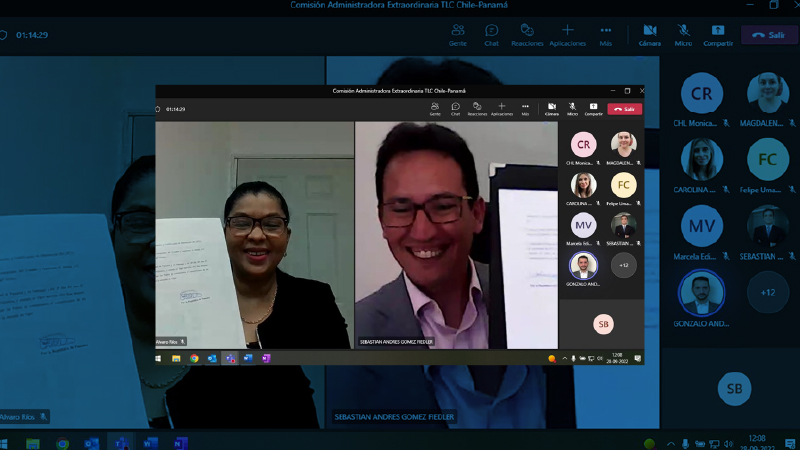Click SB self avatar in front window
800x450 pixels.
pyautogui.click(x=603, y=324)
